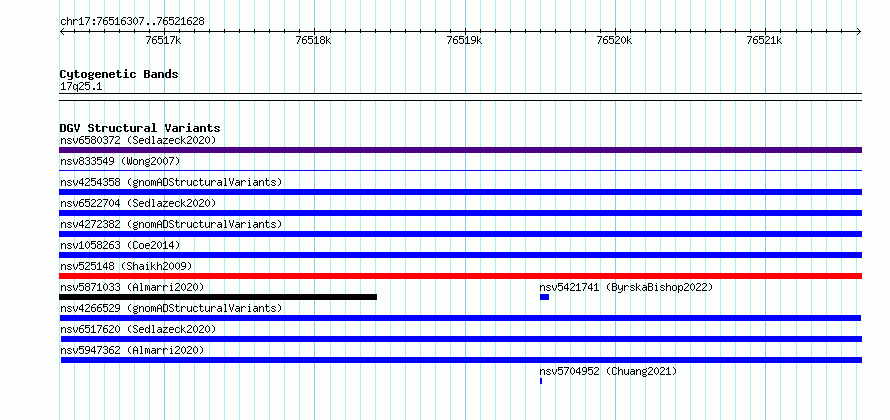Image resolution: width=890 pixels, height=420 pixels.
Task: Open the nsv833549 (Wong2007) label
Action: pos(120,161)
